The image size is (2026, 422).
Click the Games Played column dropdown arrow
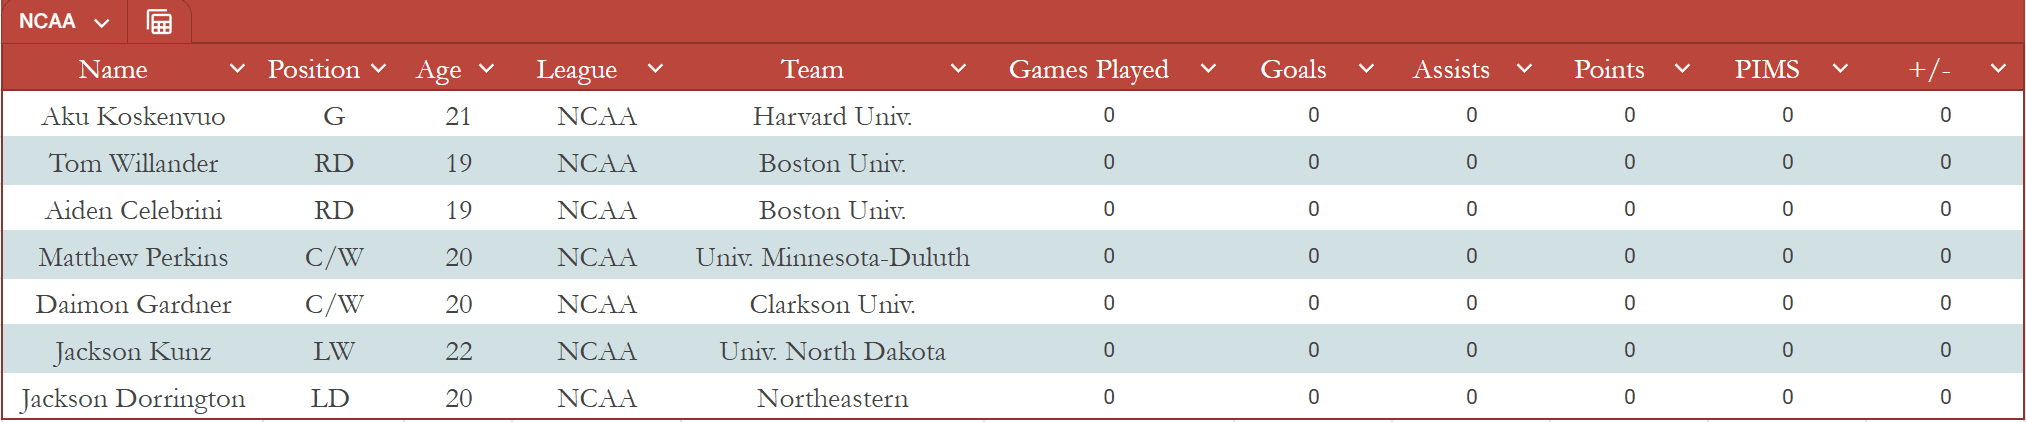pos(1208,69)
